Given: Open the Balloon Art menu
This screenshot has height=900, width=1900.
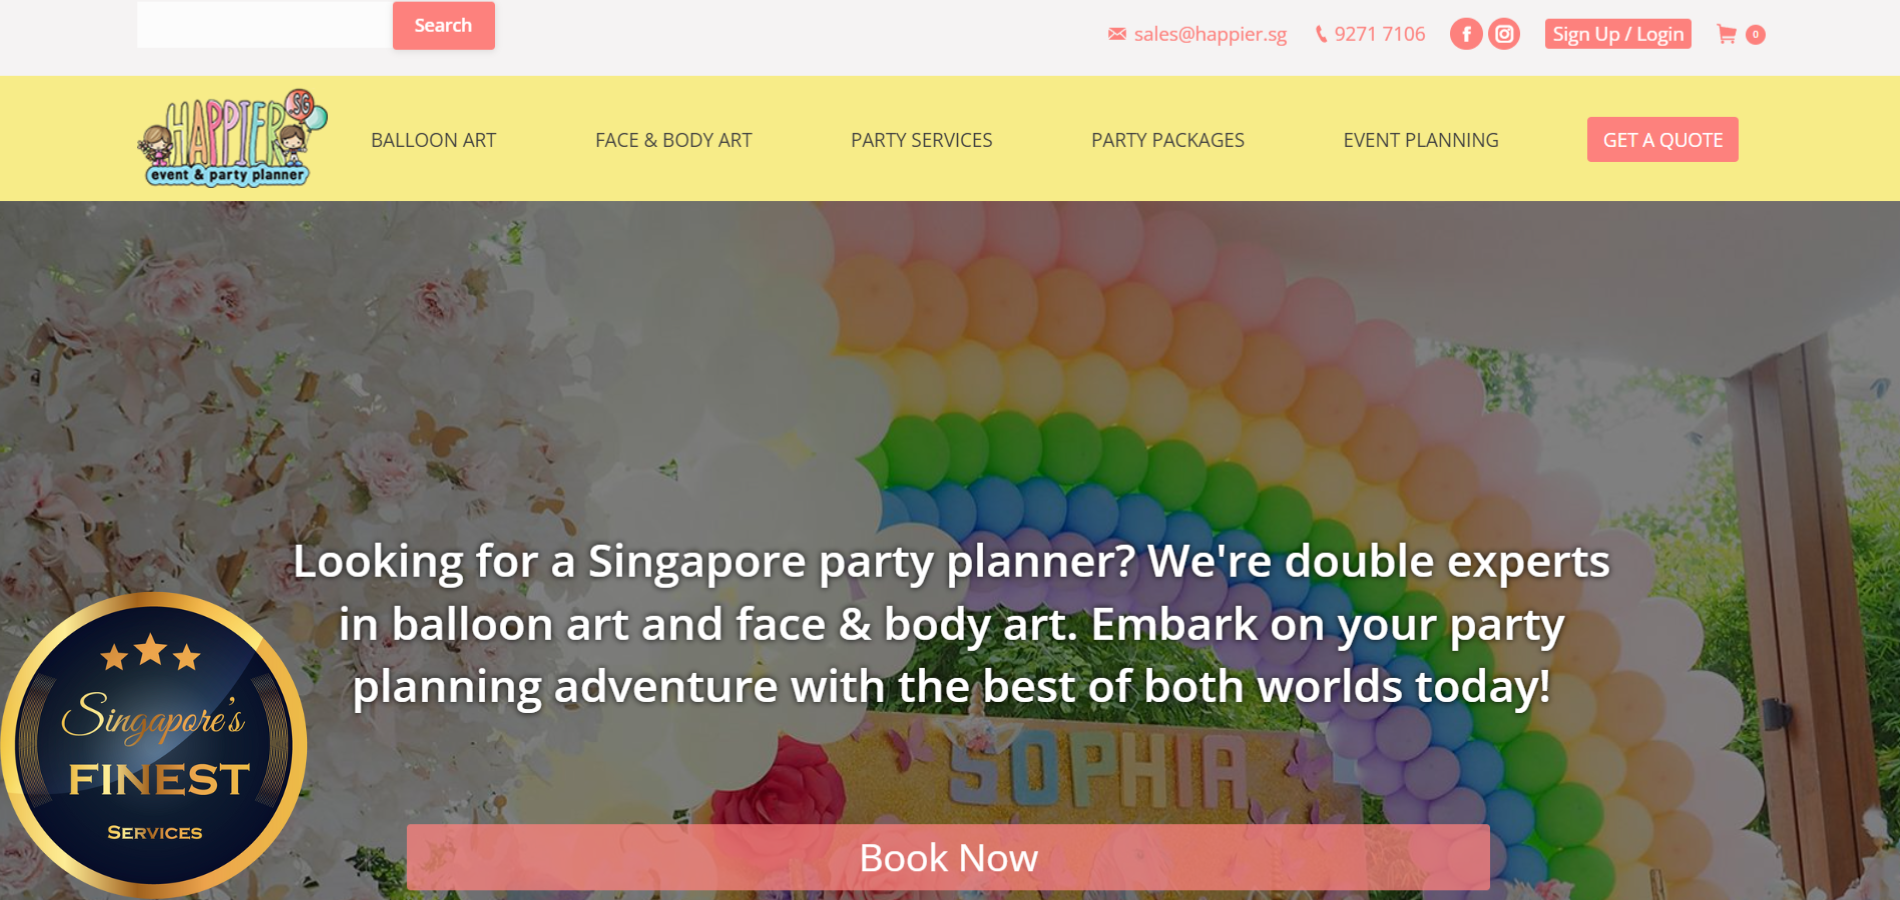Looking at the screenshot, I should pos(433,140).
